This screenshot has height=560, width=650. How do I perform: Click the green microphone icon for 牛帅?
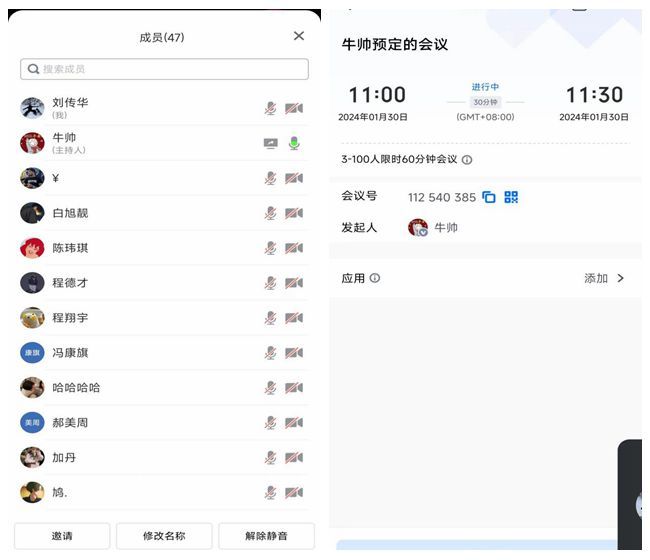(294, 143)
